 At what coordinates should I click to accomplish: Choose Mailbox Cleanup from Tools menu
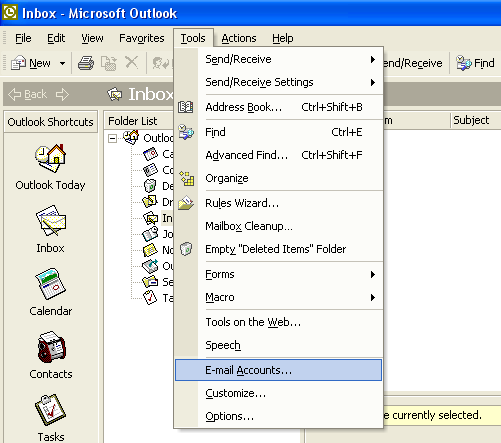pos(278,226)
